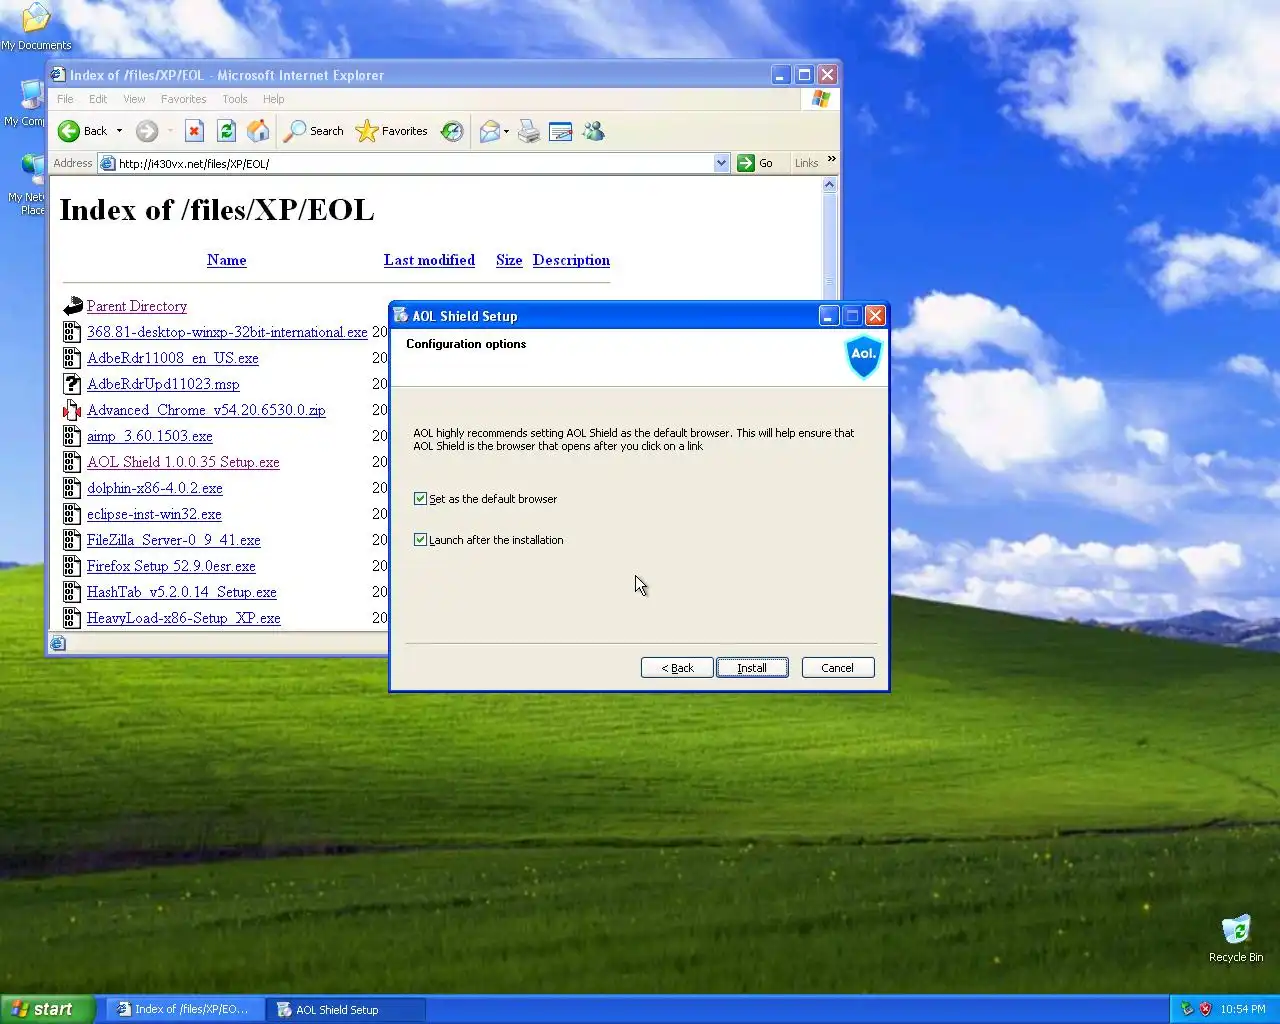This screenshot has height=1024, width=1280.
Task: Click the Back button in AOL Shield Setup
Action: [x=677, y=668]
